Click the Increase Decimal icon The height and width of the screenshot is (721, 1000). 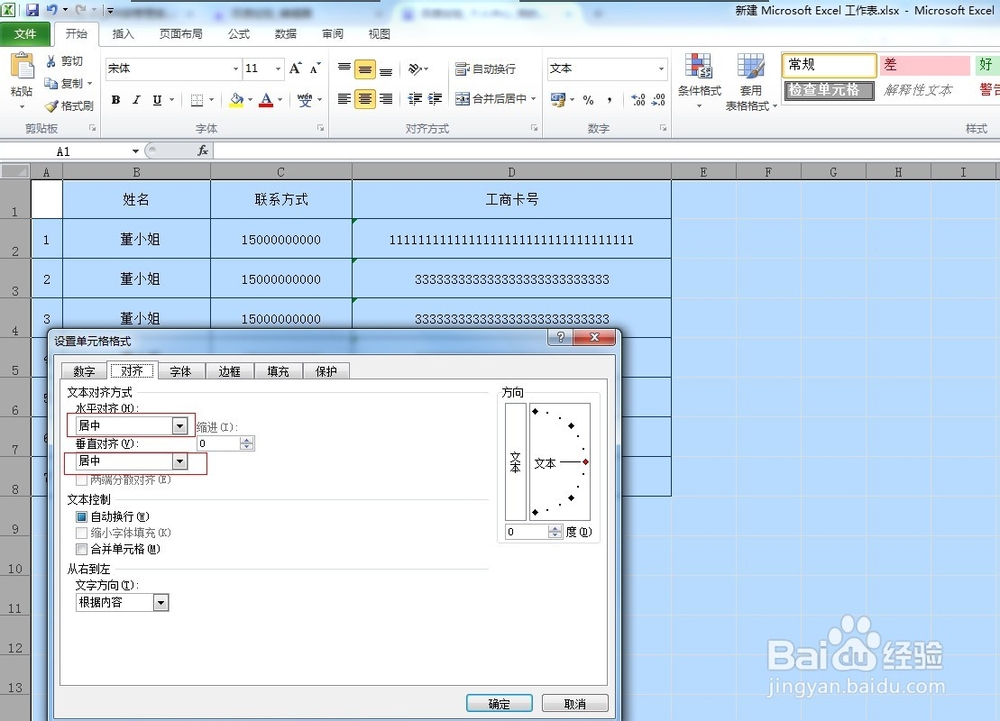tap(640, 100)
